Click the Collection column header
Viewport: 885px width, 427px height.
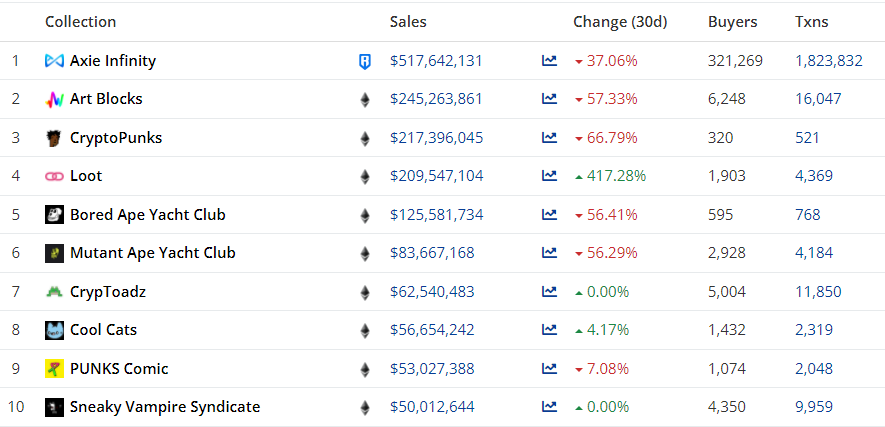click(80, 22)
